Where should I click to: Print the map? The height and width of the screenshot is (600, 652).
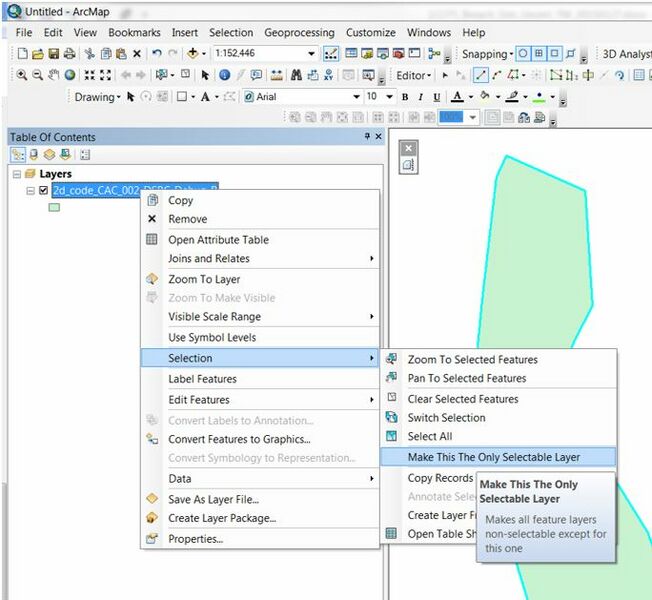(x=70, y=54)
